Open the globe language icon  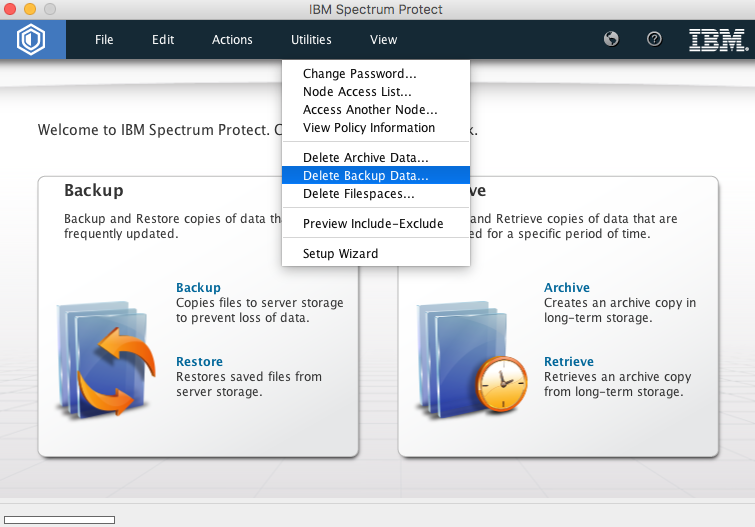pos(611,39)
